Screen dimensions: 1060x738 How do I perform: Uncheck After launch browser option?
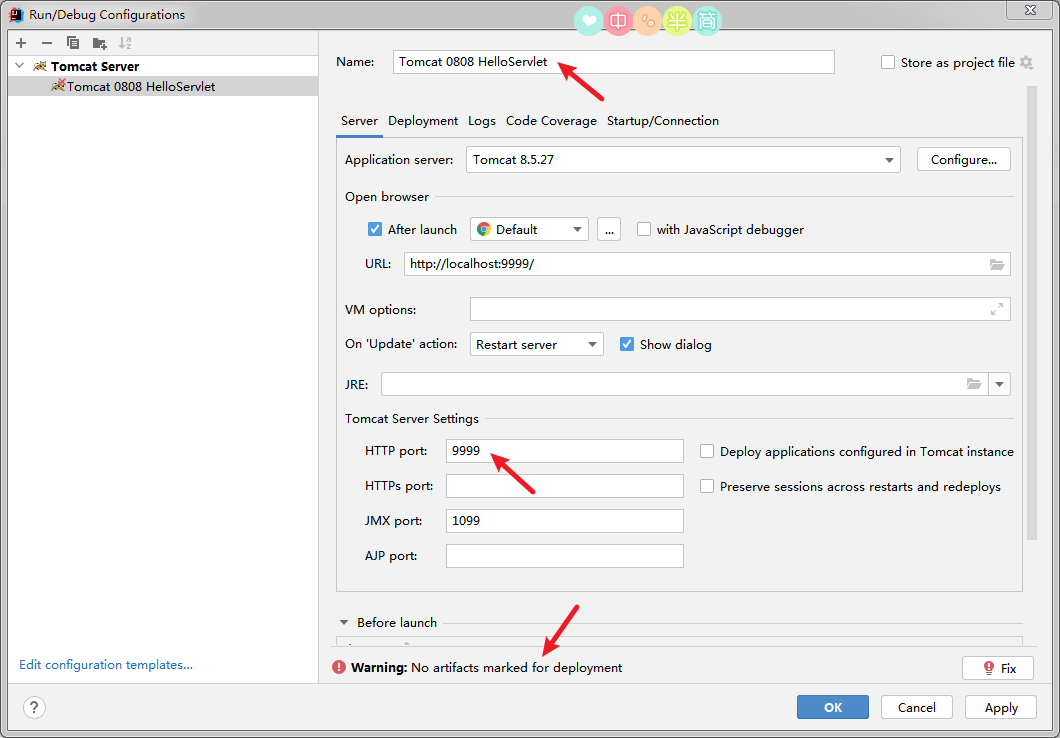(x=375, y=229)
